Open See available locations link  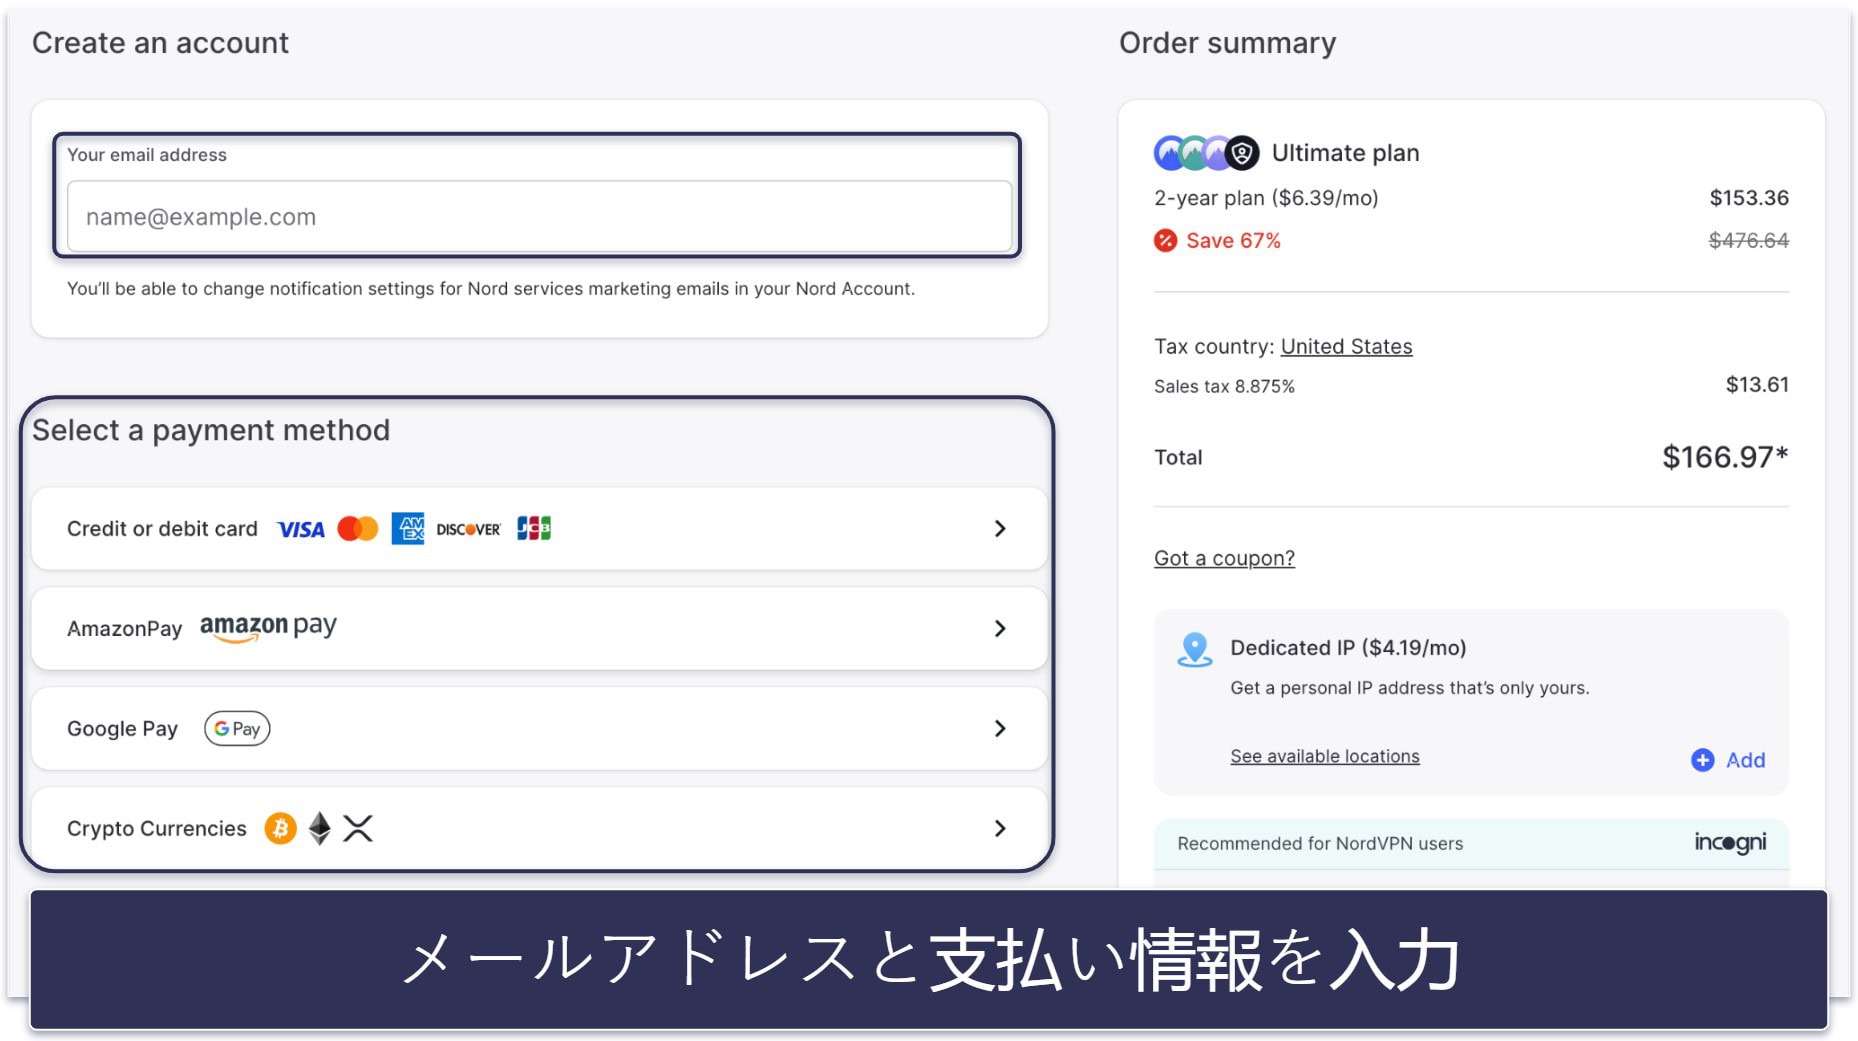(1324, 756)
